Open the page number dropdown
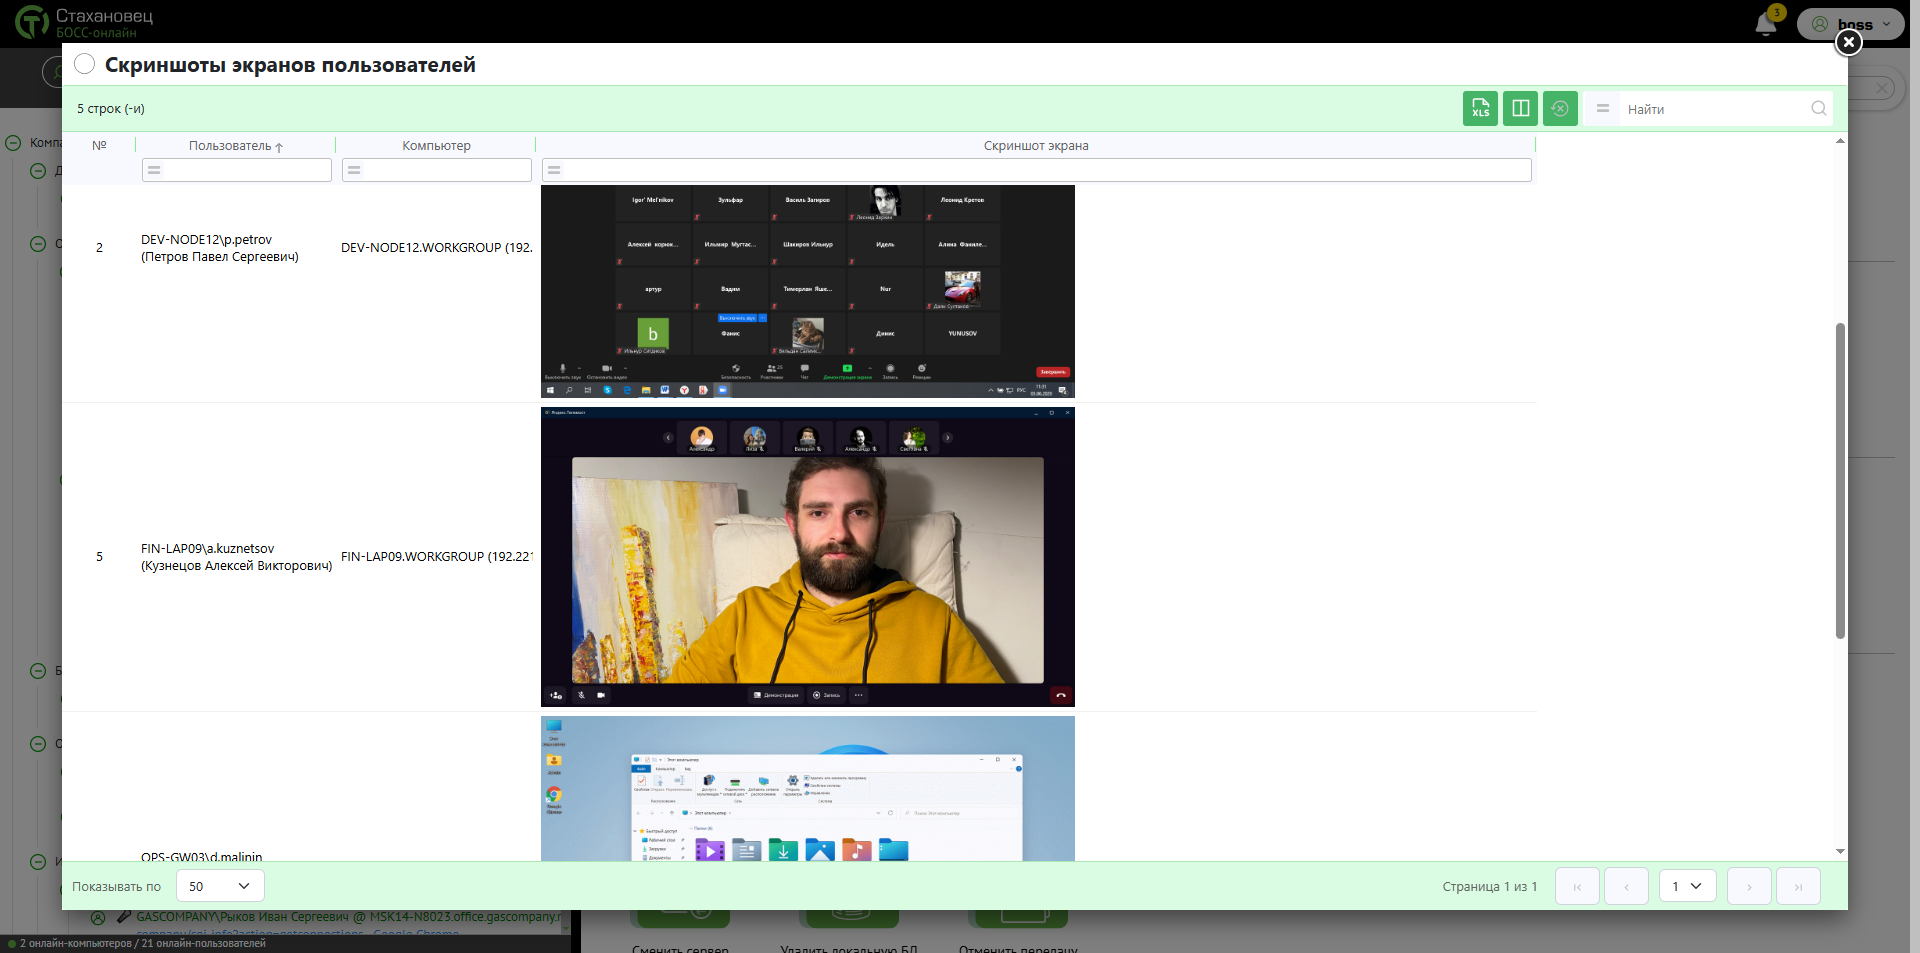The image size is (1920, 953). (x=1687, y=886)
